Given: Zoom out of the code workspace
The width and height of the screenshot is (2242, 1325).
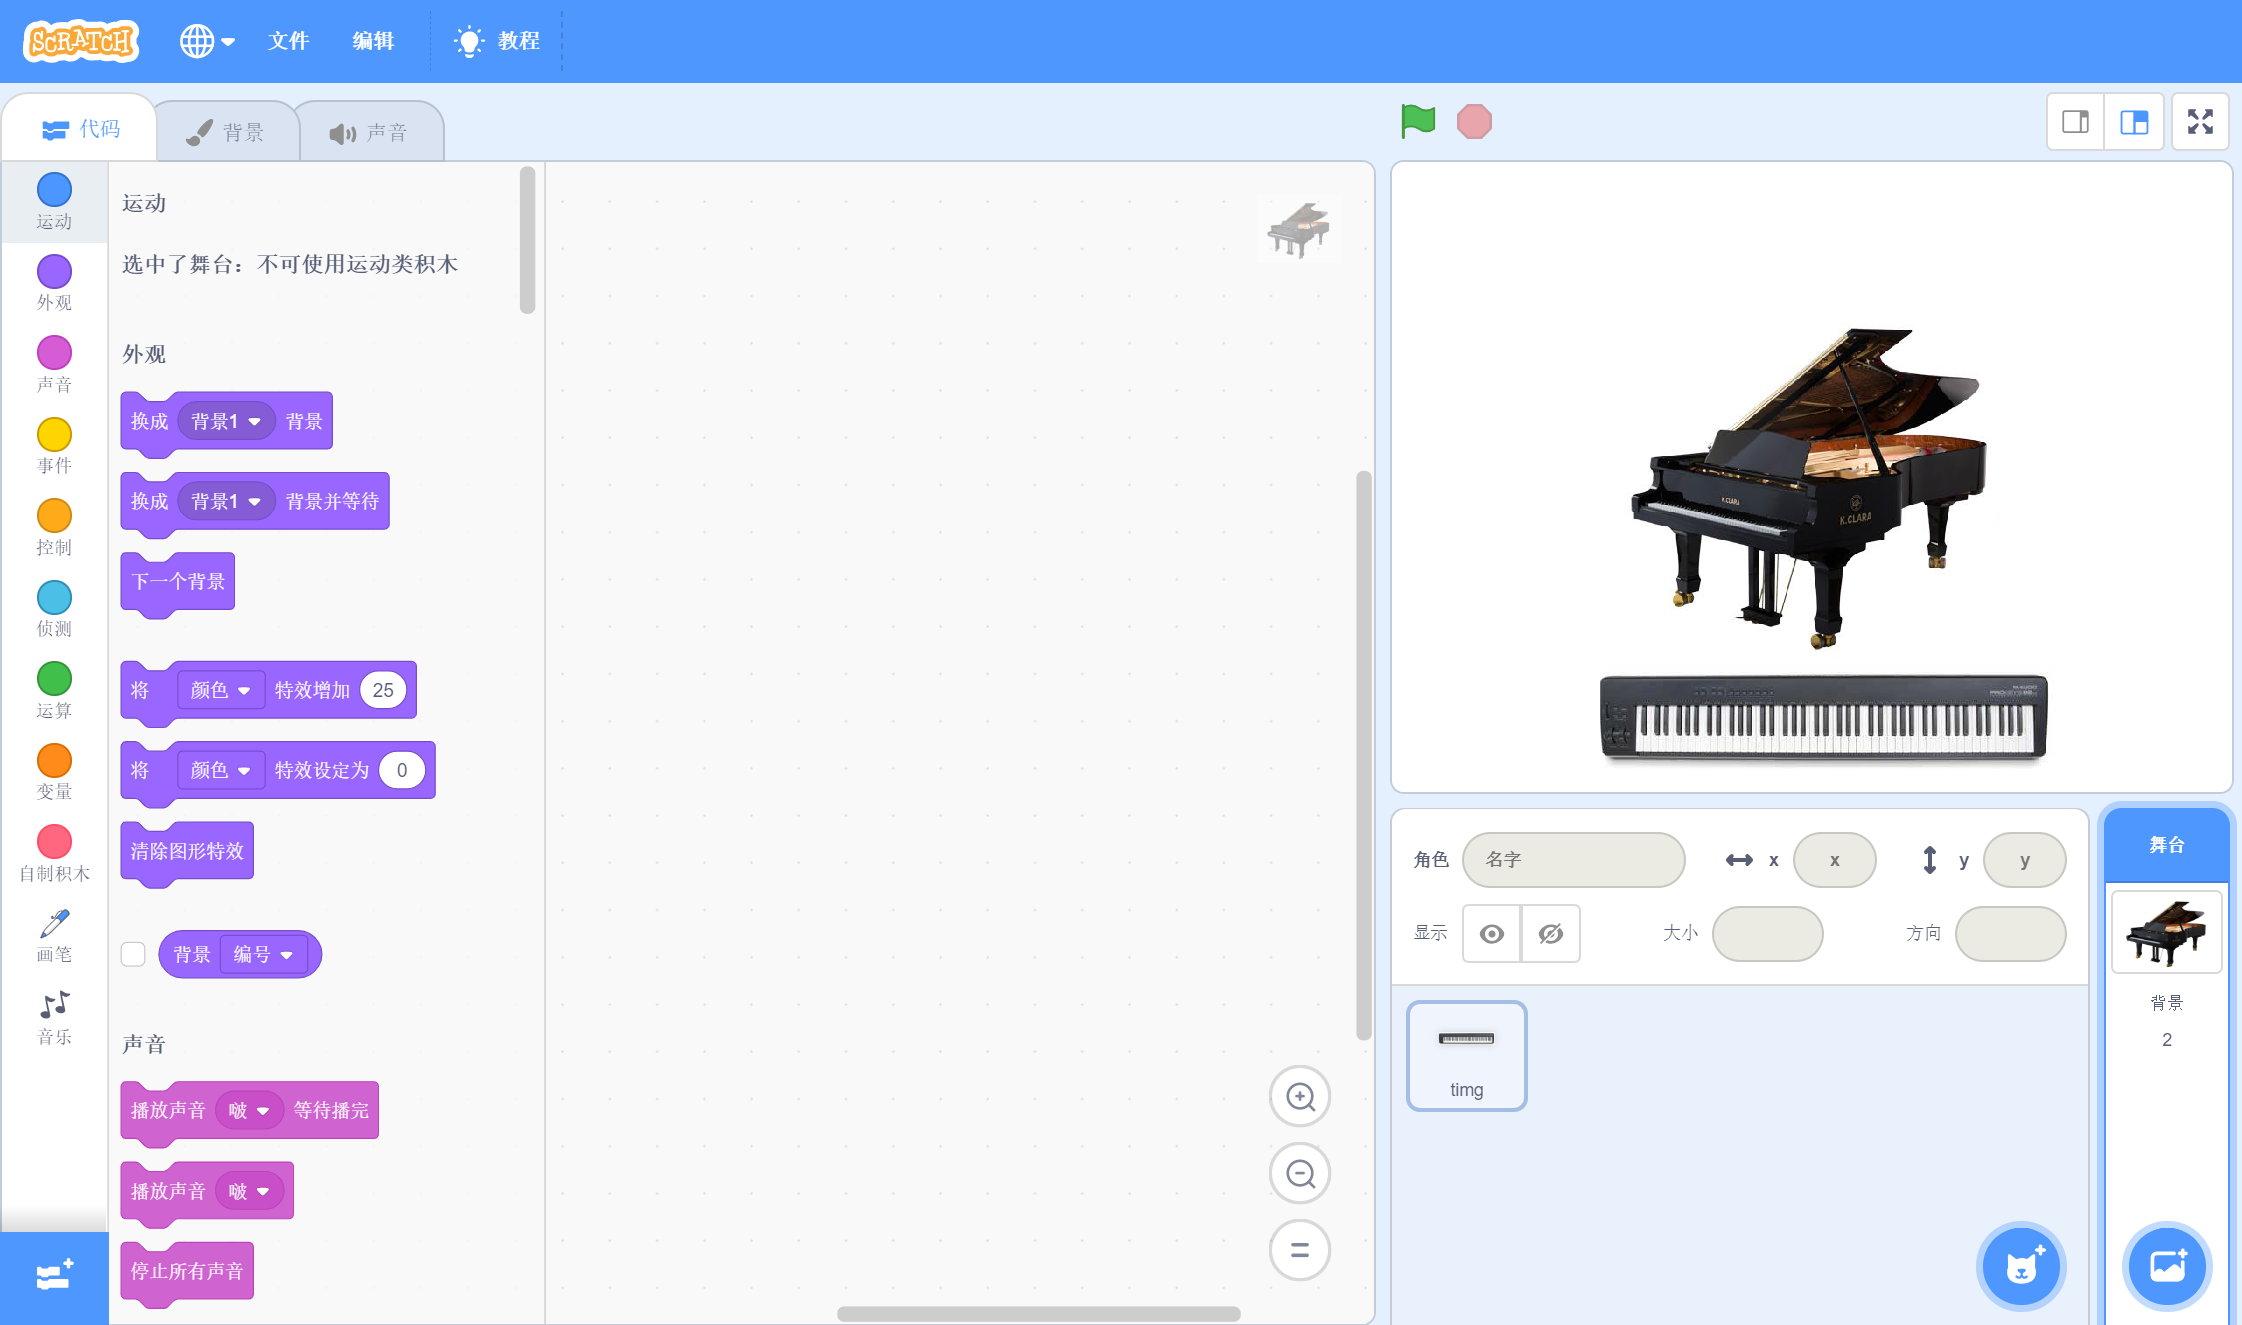Looking at the screenshot, I should pos(1299,1173).
